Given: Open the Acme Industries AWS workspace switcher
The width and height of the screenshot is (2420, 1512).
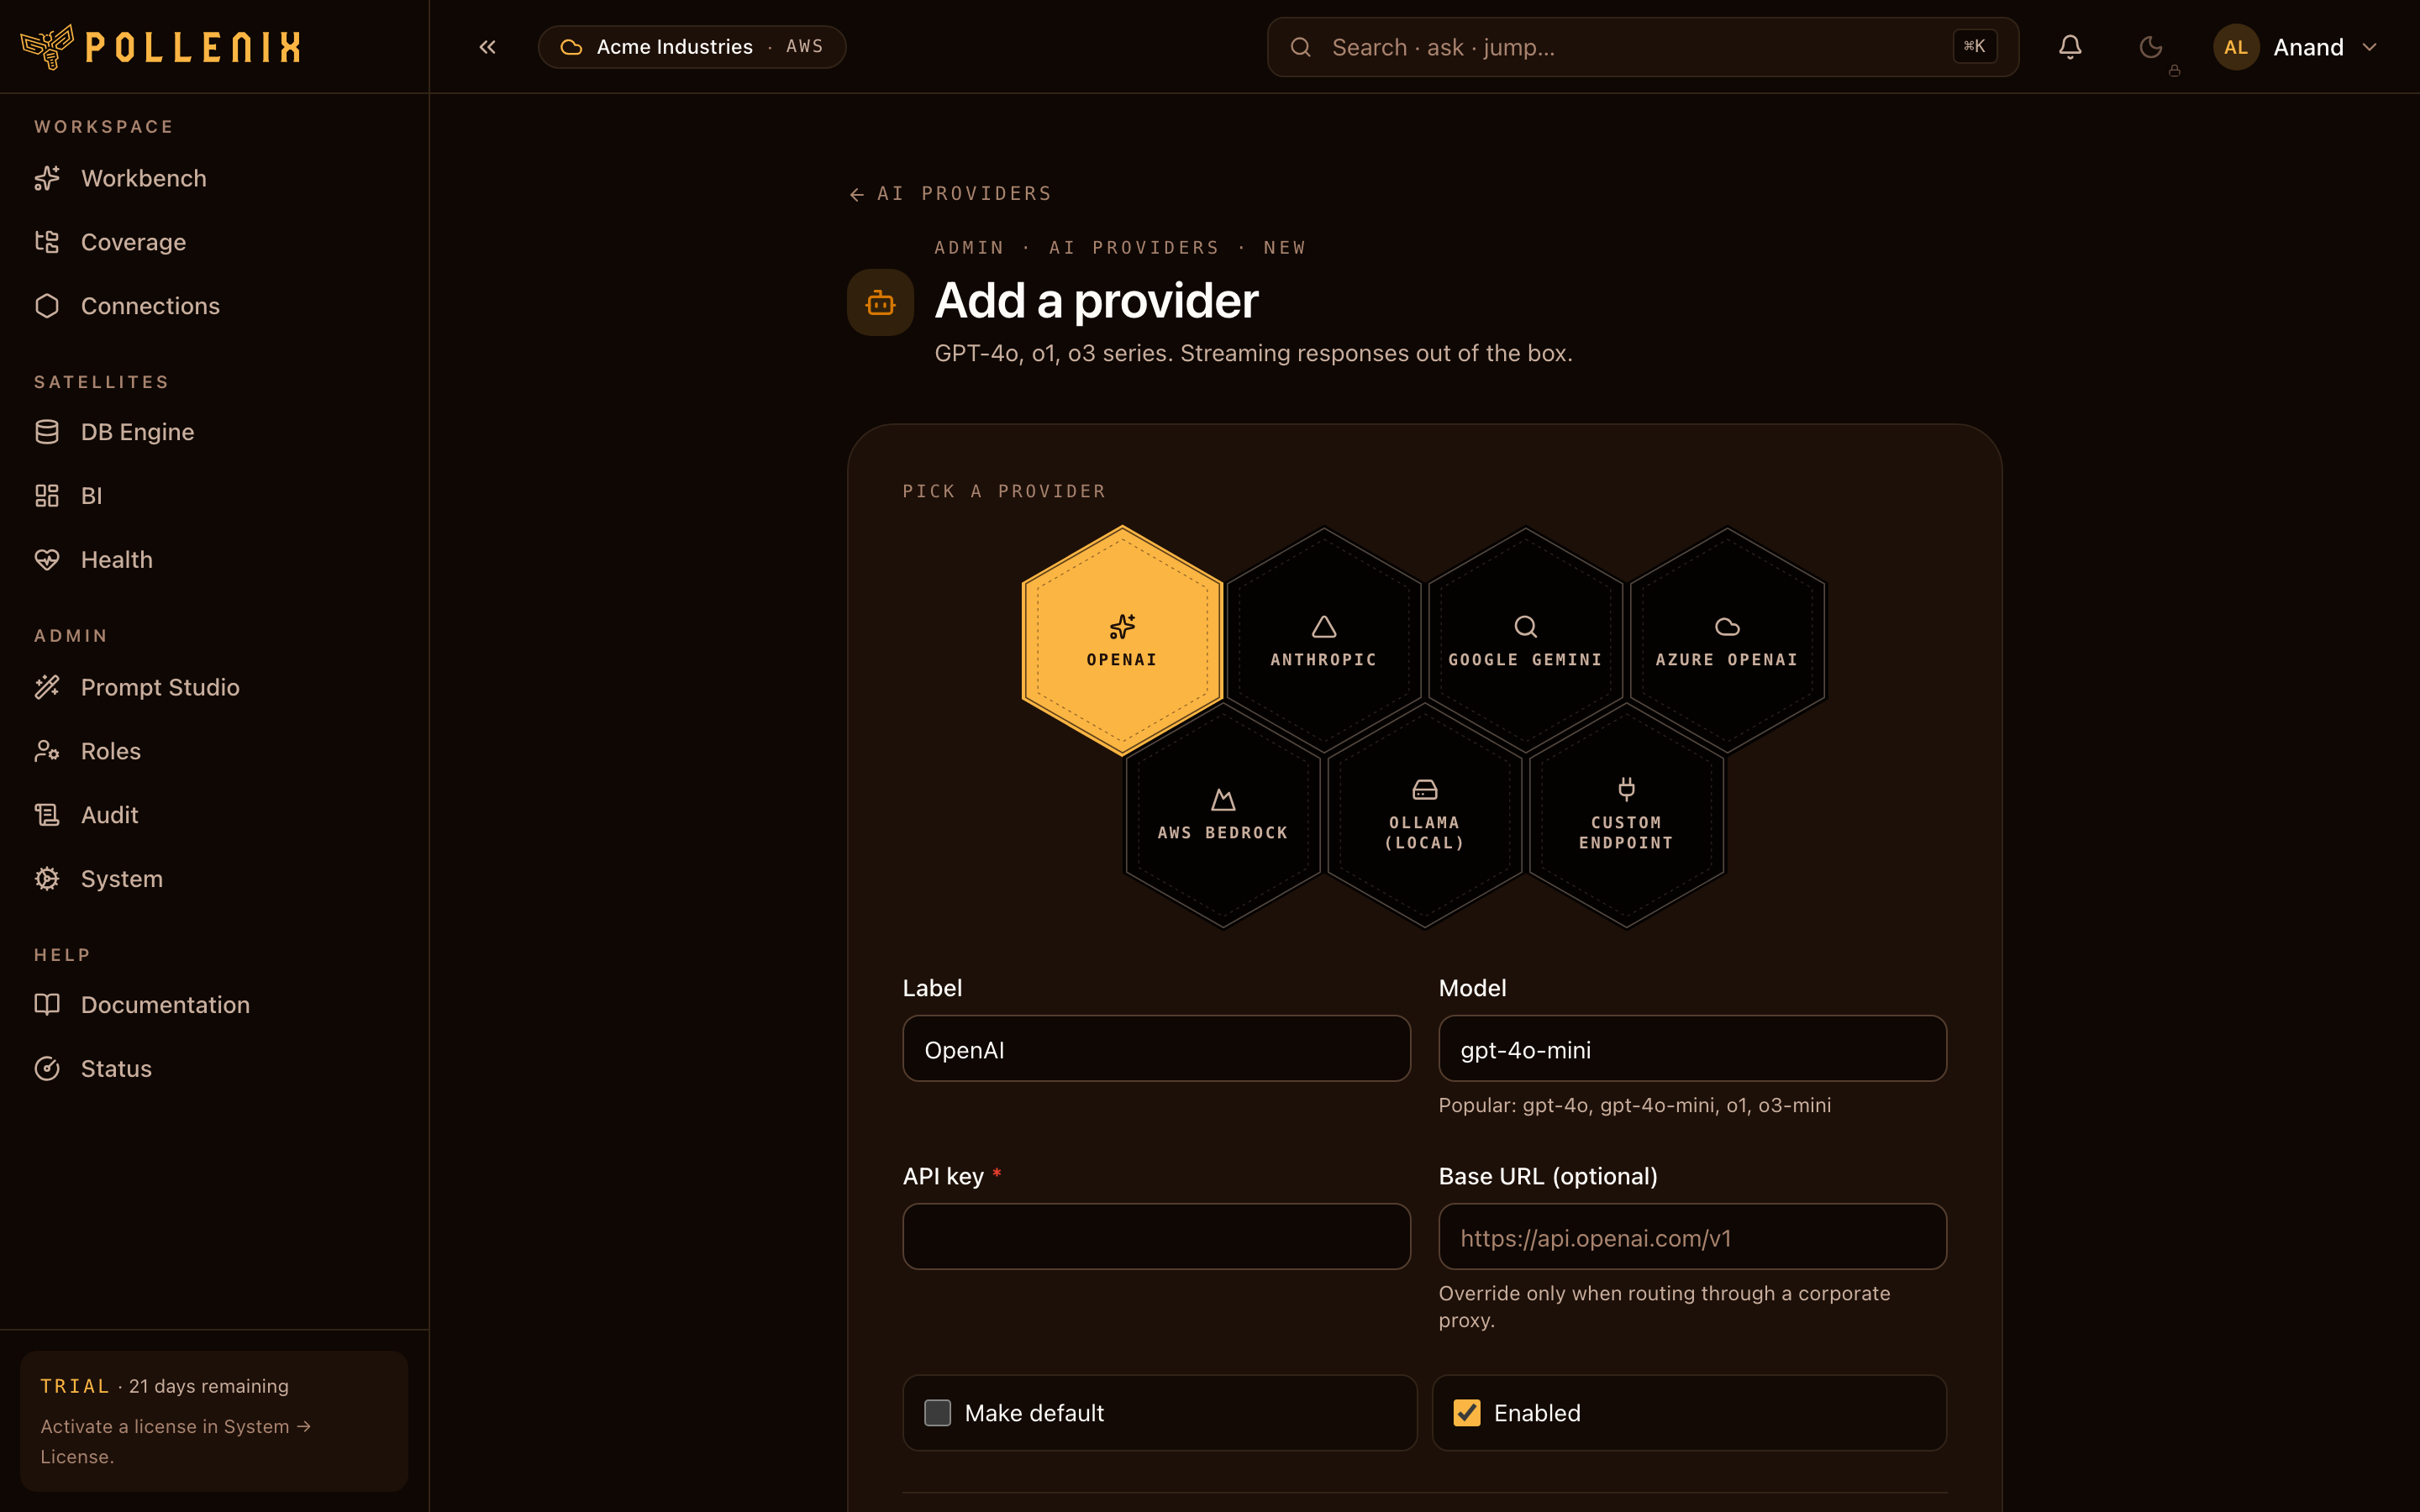Looking at the screenshot, I should [692, 47].
